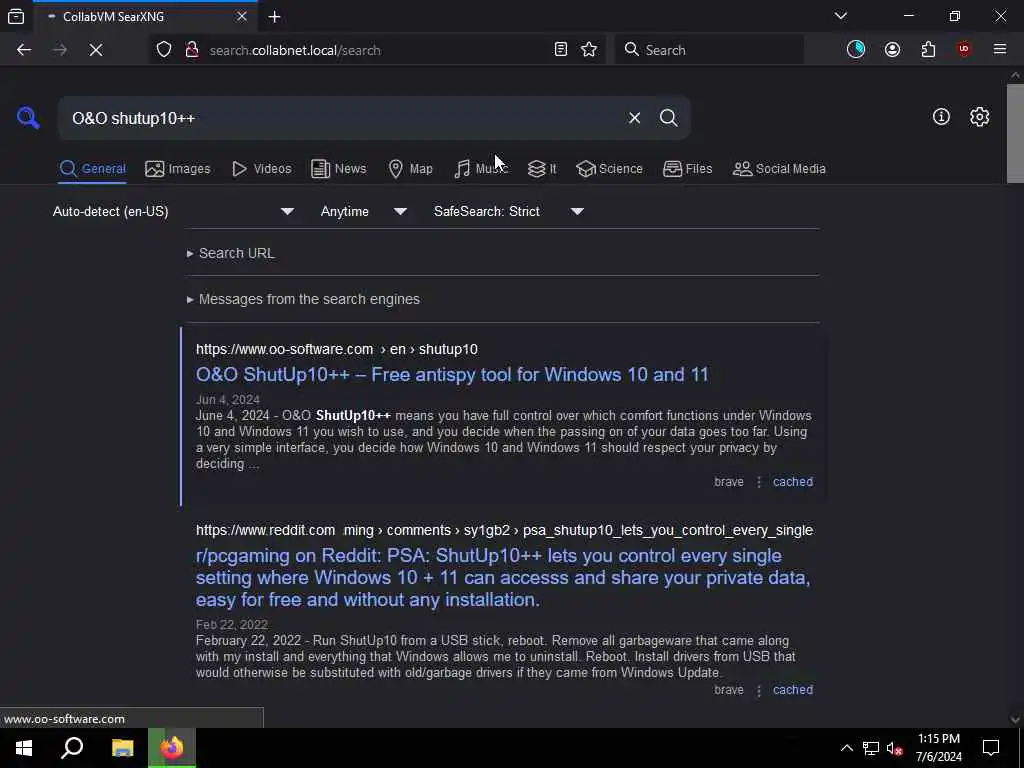Open the Extensions puzzle icon
This screenshot has width=1024, height=768.
click(x=928, y=50)
